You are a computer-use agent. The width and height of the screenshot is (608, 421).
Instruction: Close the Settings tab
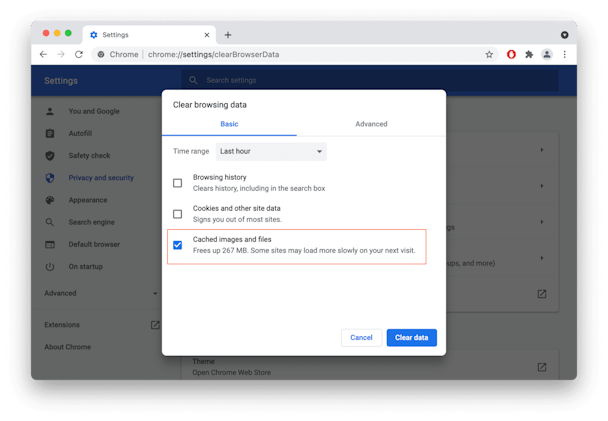[207, 35]
